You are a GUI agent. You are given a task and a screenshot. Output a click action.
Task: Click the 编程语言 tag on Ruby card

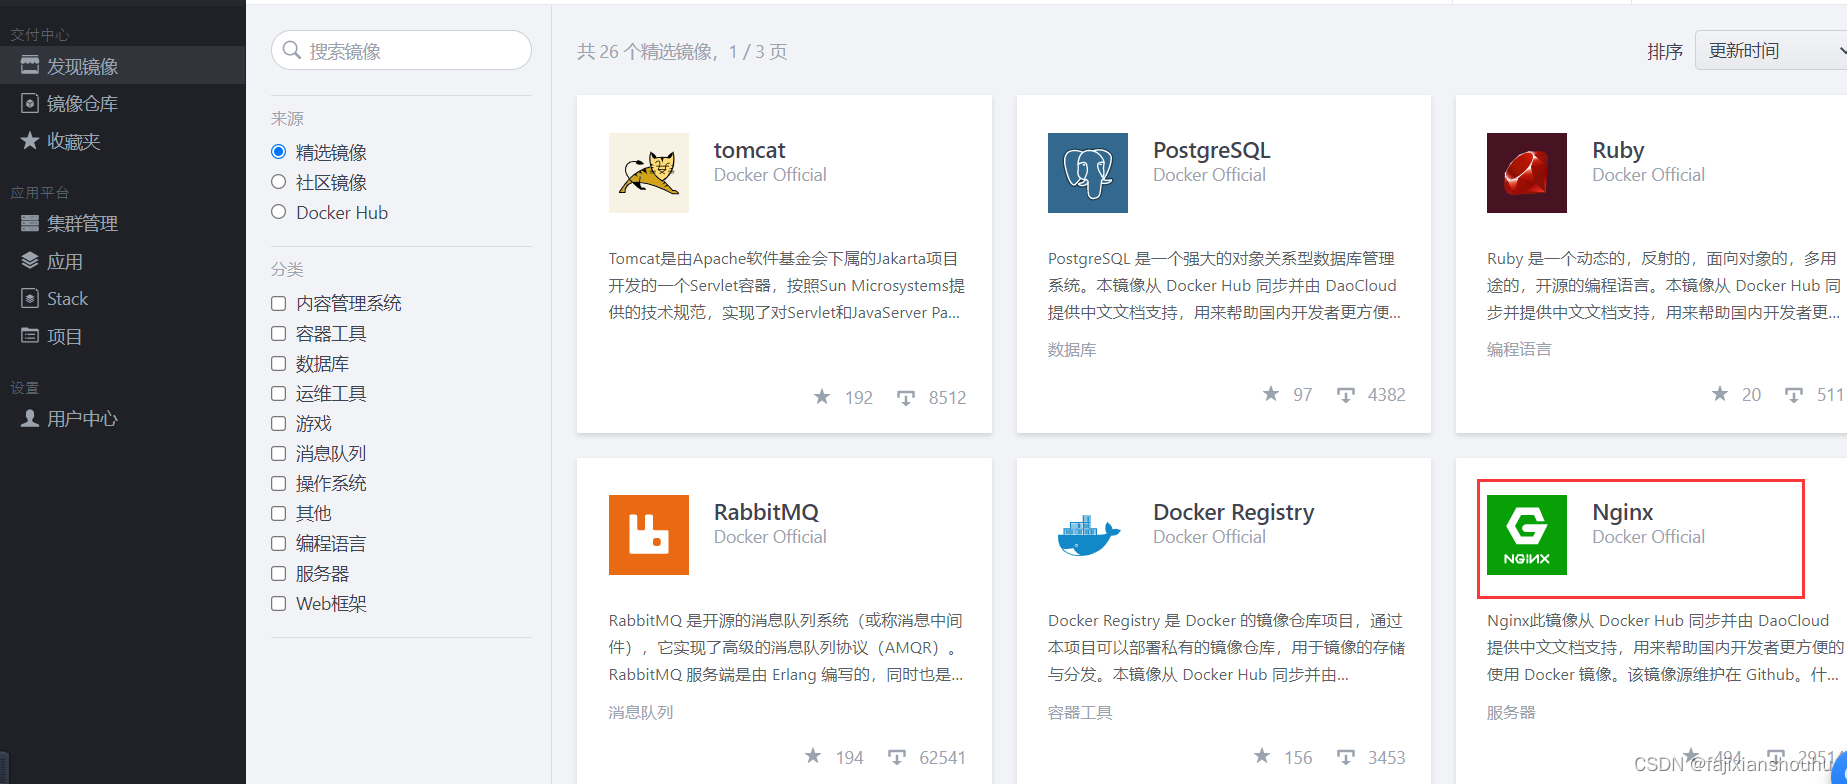click(1519, 350)
